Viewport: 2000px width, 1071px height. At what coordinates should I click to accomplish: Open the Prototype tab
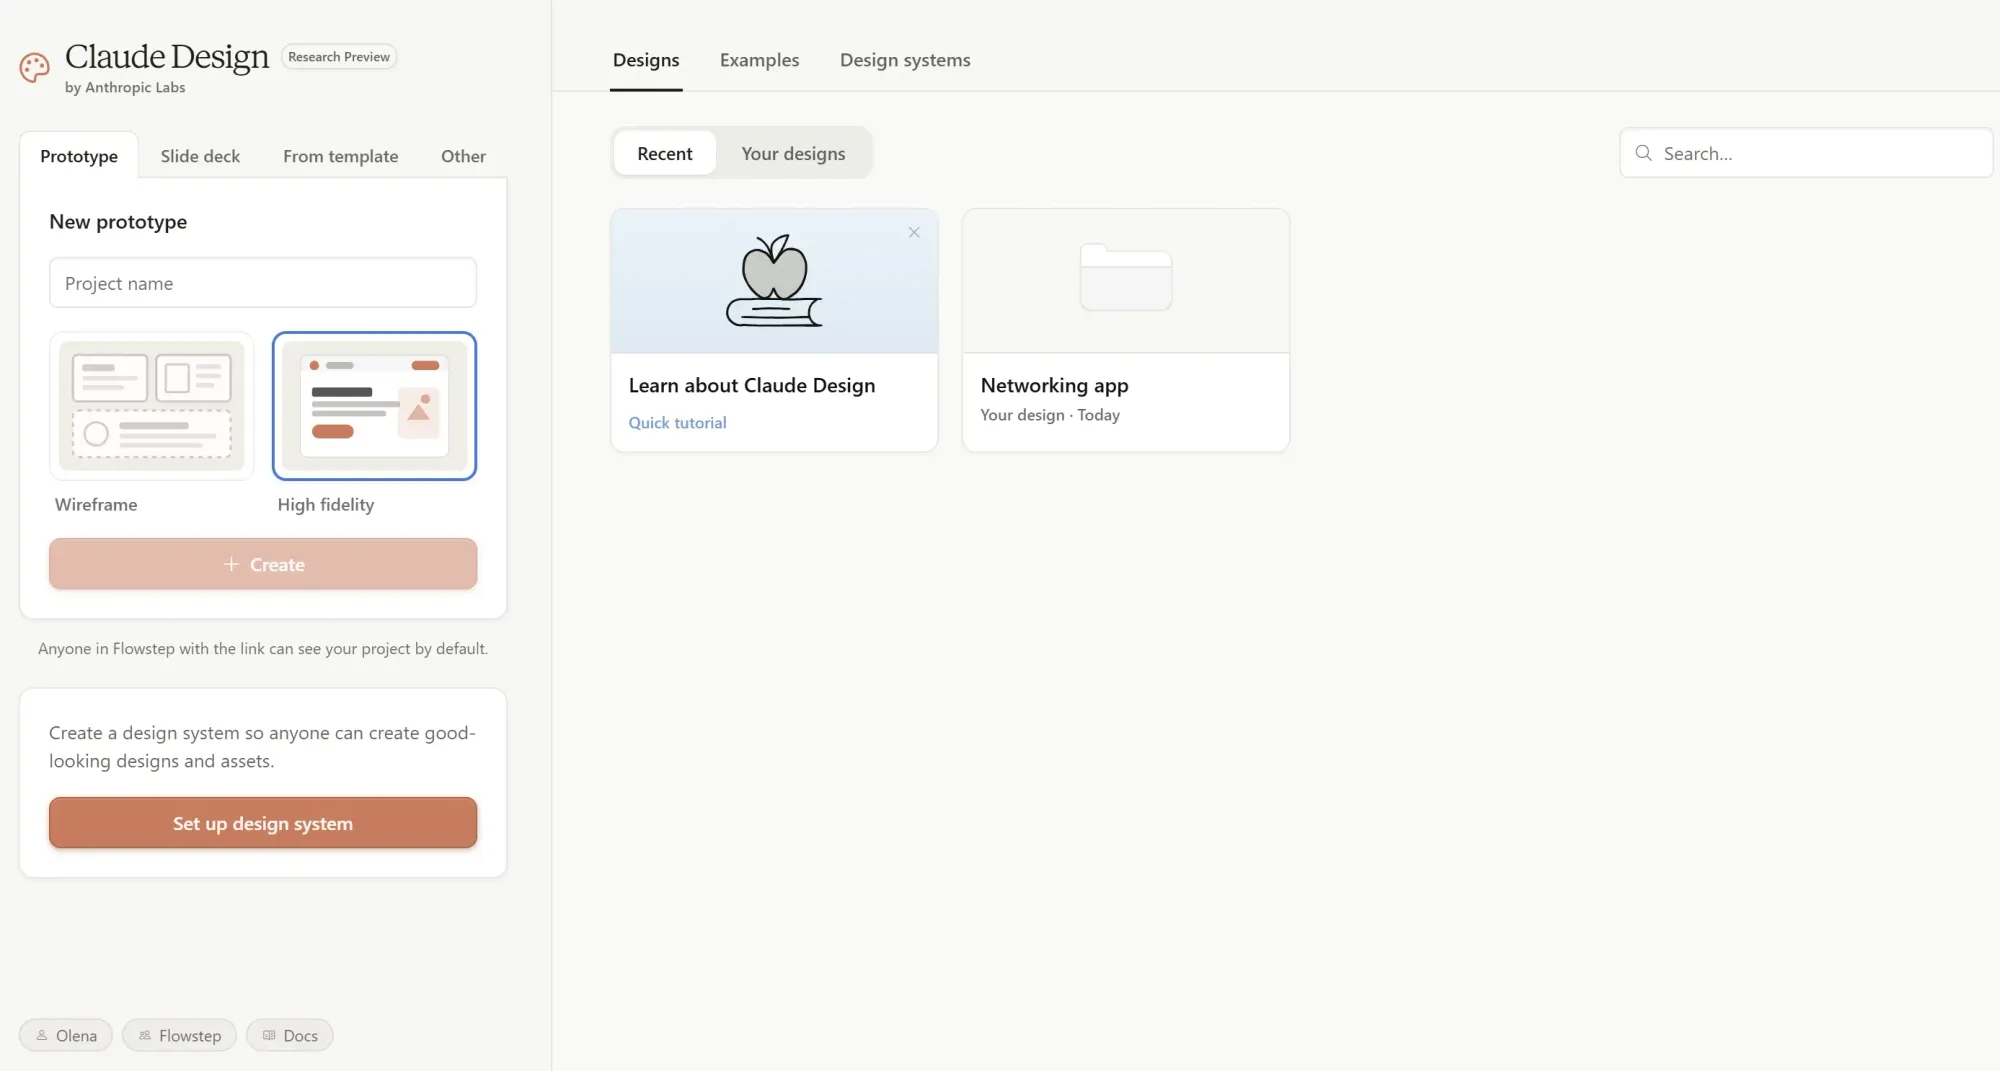click(79, 156)
